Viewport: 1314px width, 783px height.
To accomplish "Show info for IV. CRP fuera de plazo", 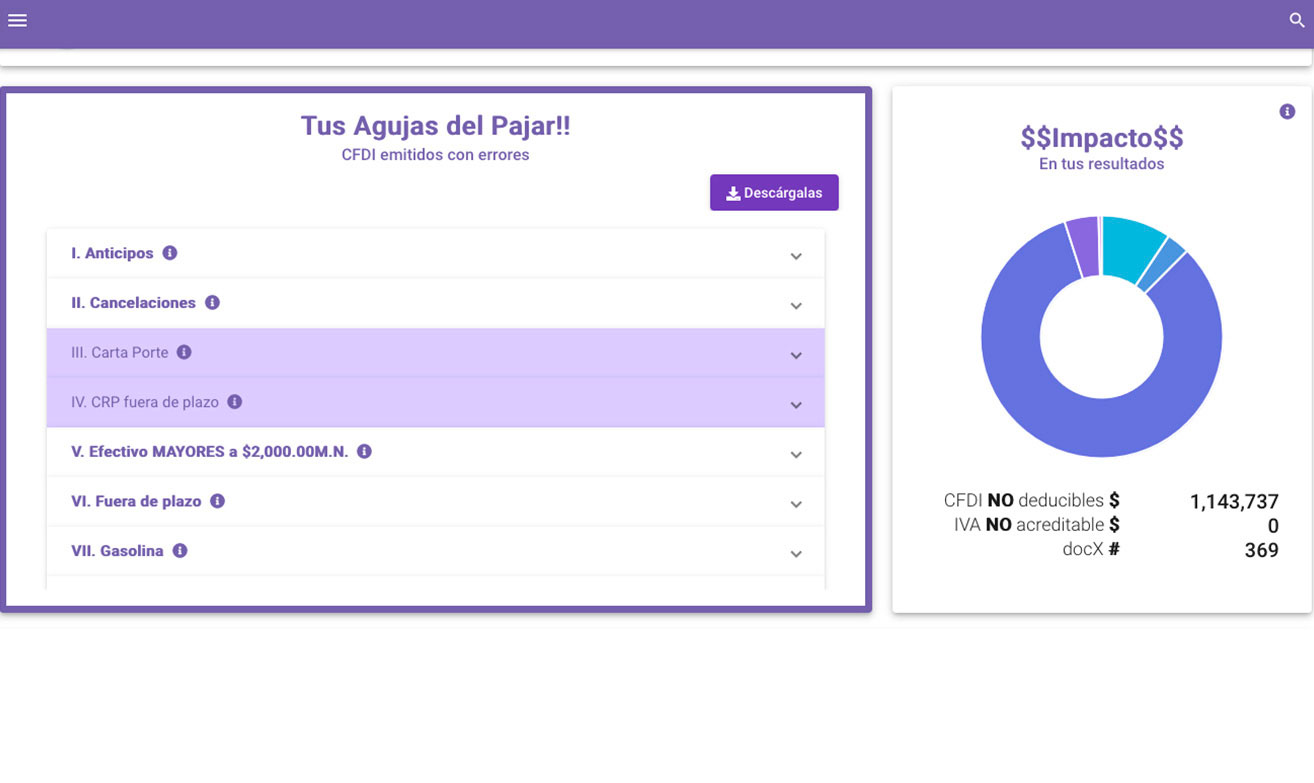I will [x=235, y=401].
